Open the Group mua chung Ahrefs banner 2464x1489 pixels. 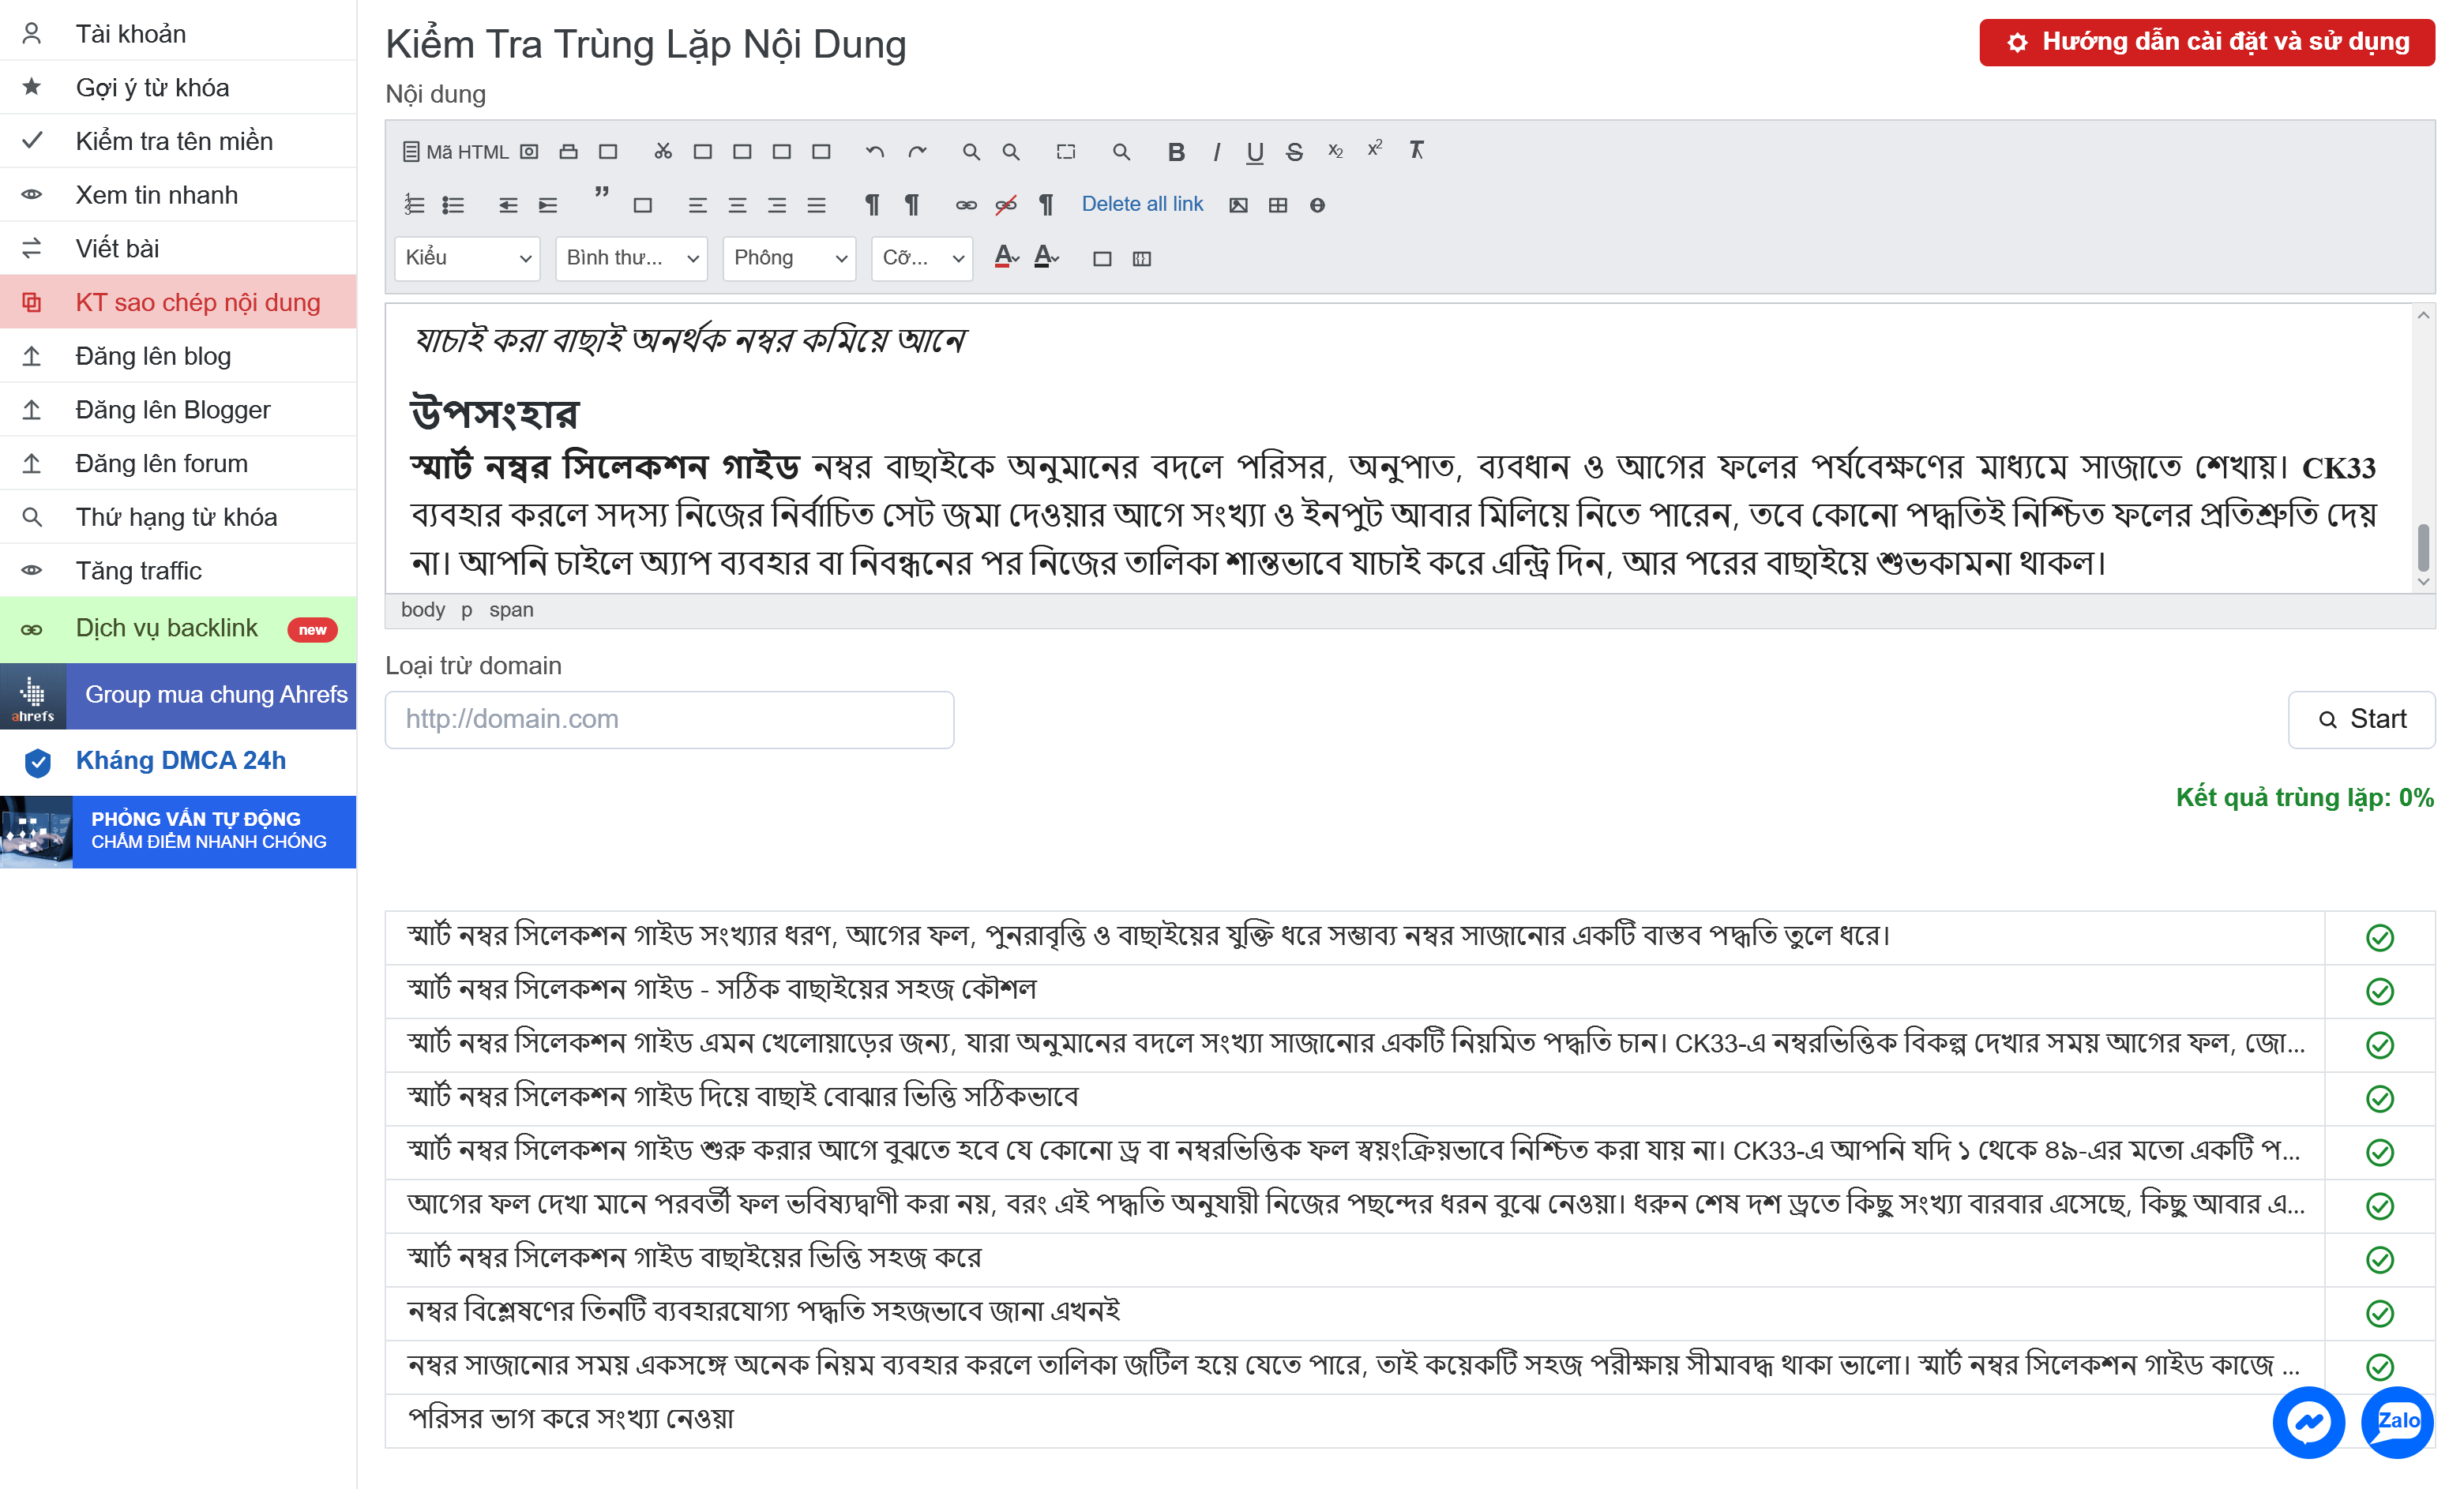(178, 695)
